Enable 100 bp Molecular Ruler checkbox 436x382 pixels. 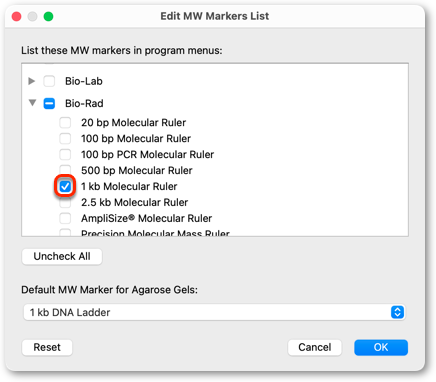(x=65, y=138)
